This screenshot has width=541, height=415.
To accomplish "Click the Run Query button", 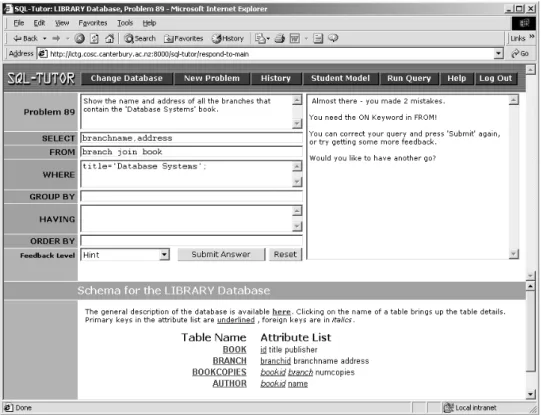I will click(409, 78).
